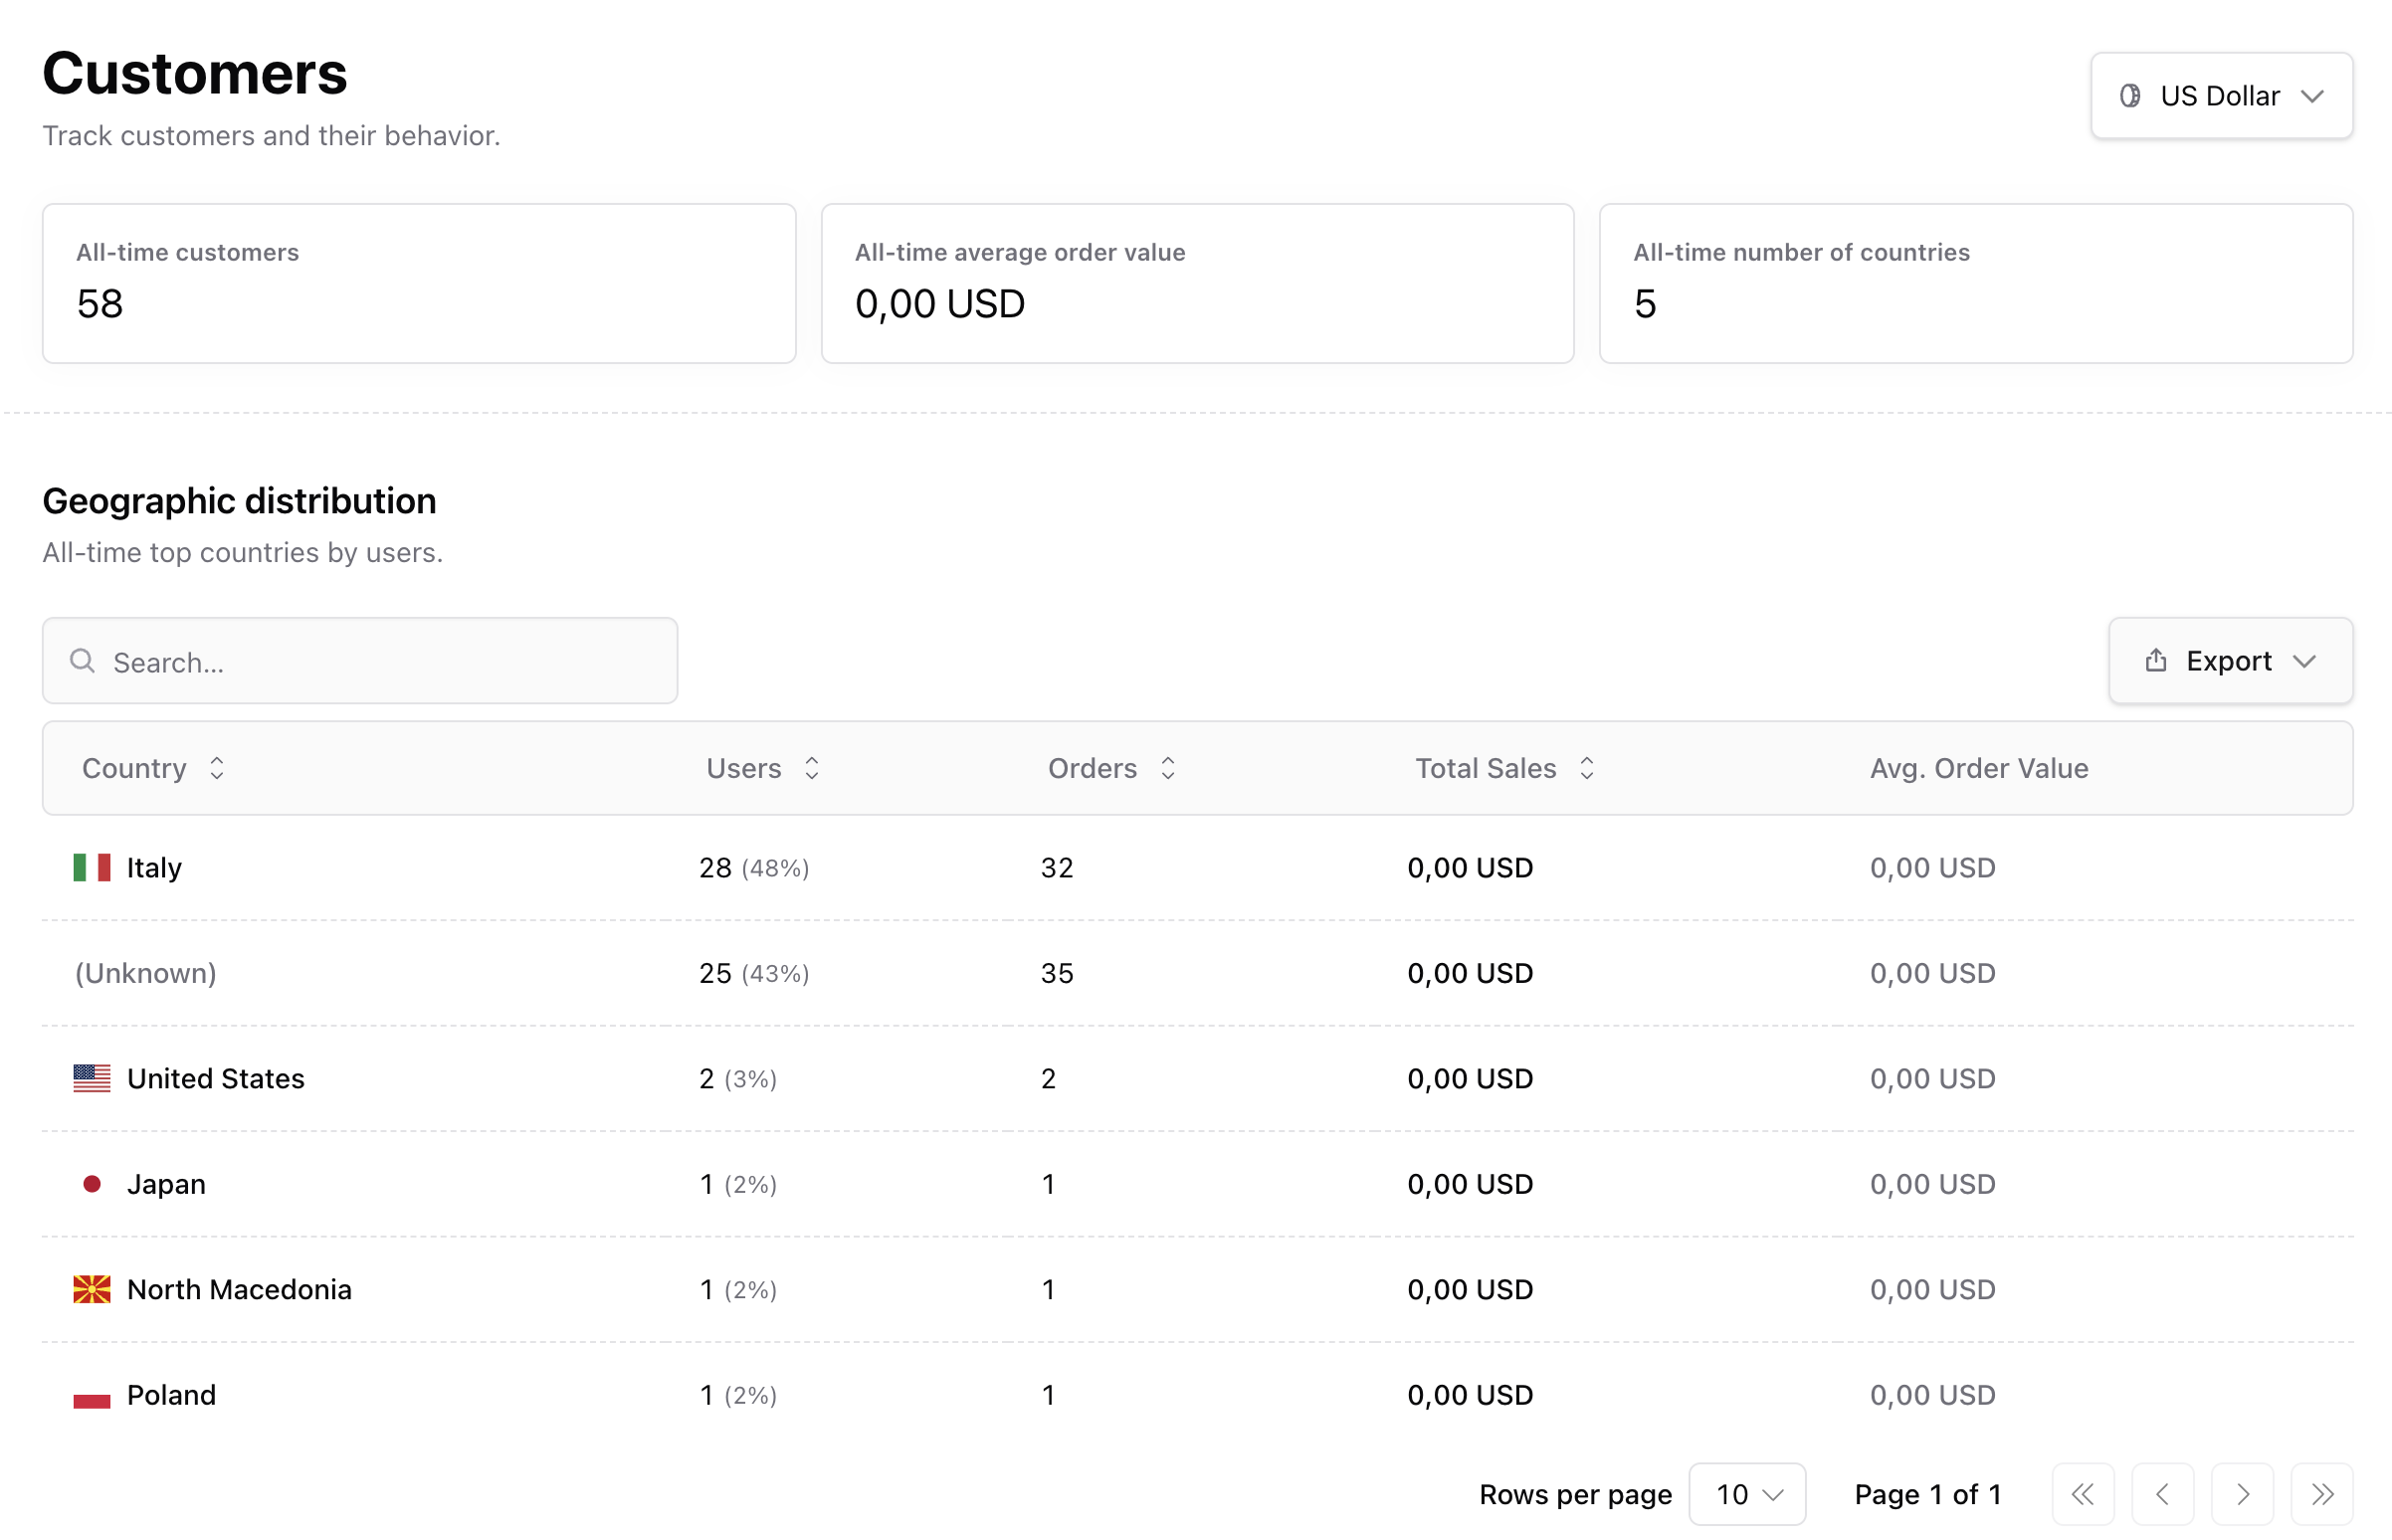Image resolution: width=2392 pixels, height=1540 pixels.
Task: Go to next page arrow
Action: [x=2242, y=1494]
